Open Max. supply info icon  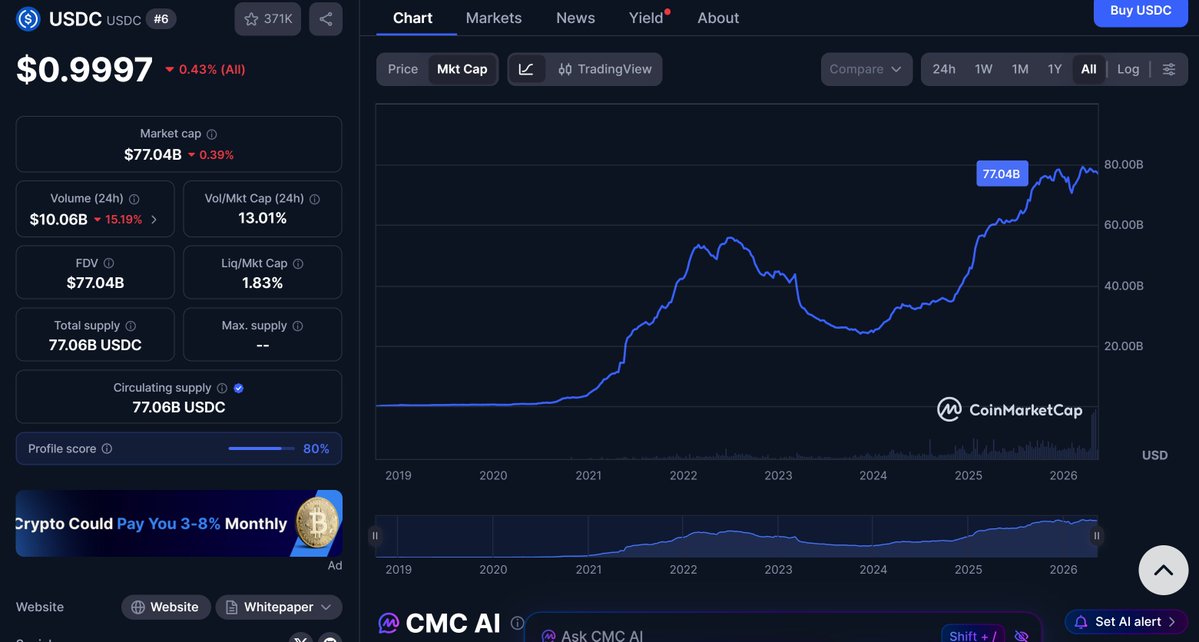(297, 326)
